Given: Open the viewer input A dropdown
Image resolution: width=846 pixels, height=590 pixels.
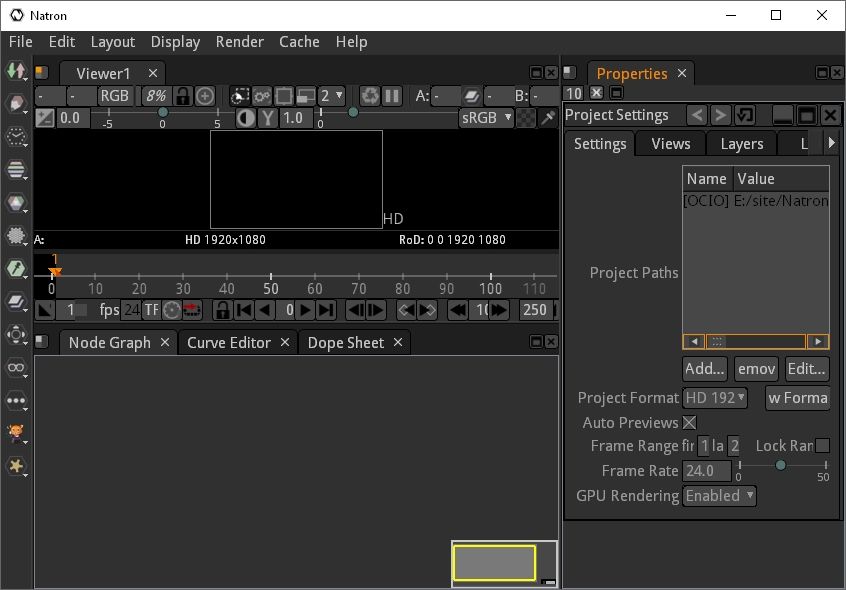Looking at the screenshot, I should click(446, 96).
